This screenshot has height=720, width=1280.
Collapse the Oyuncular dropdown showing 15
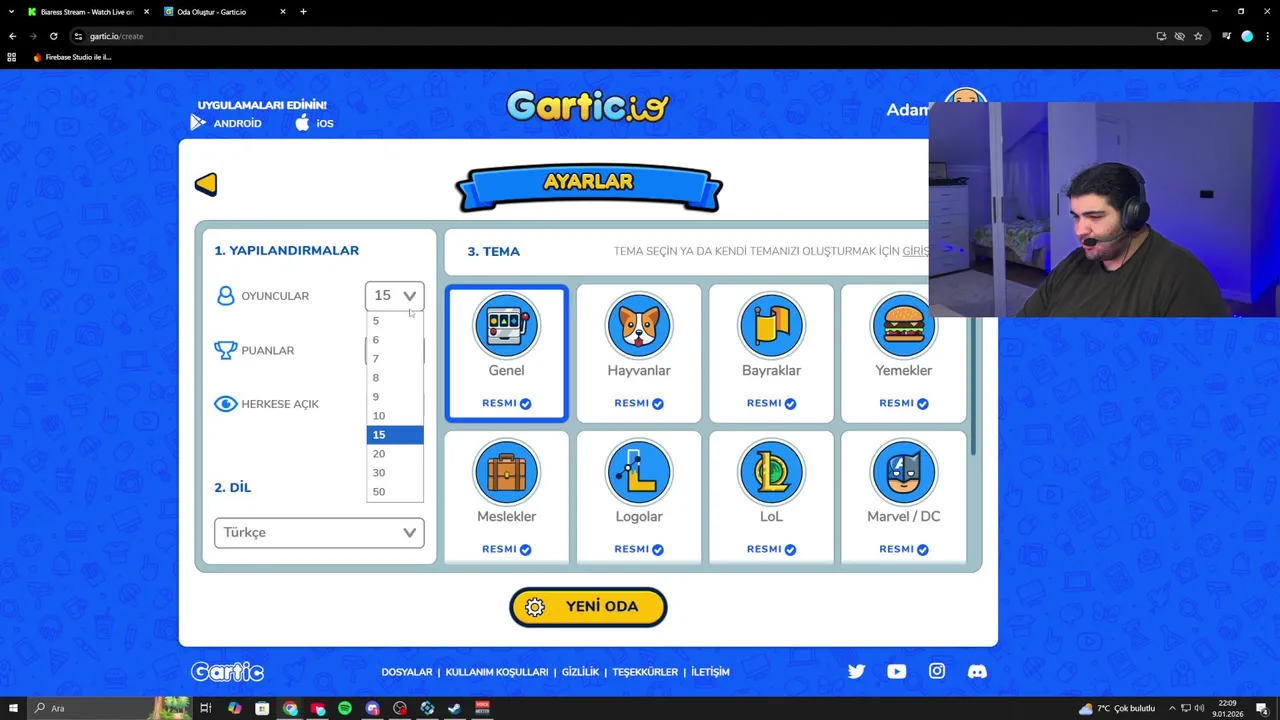point(395,296)
